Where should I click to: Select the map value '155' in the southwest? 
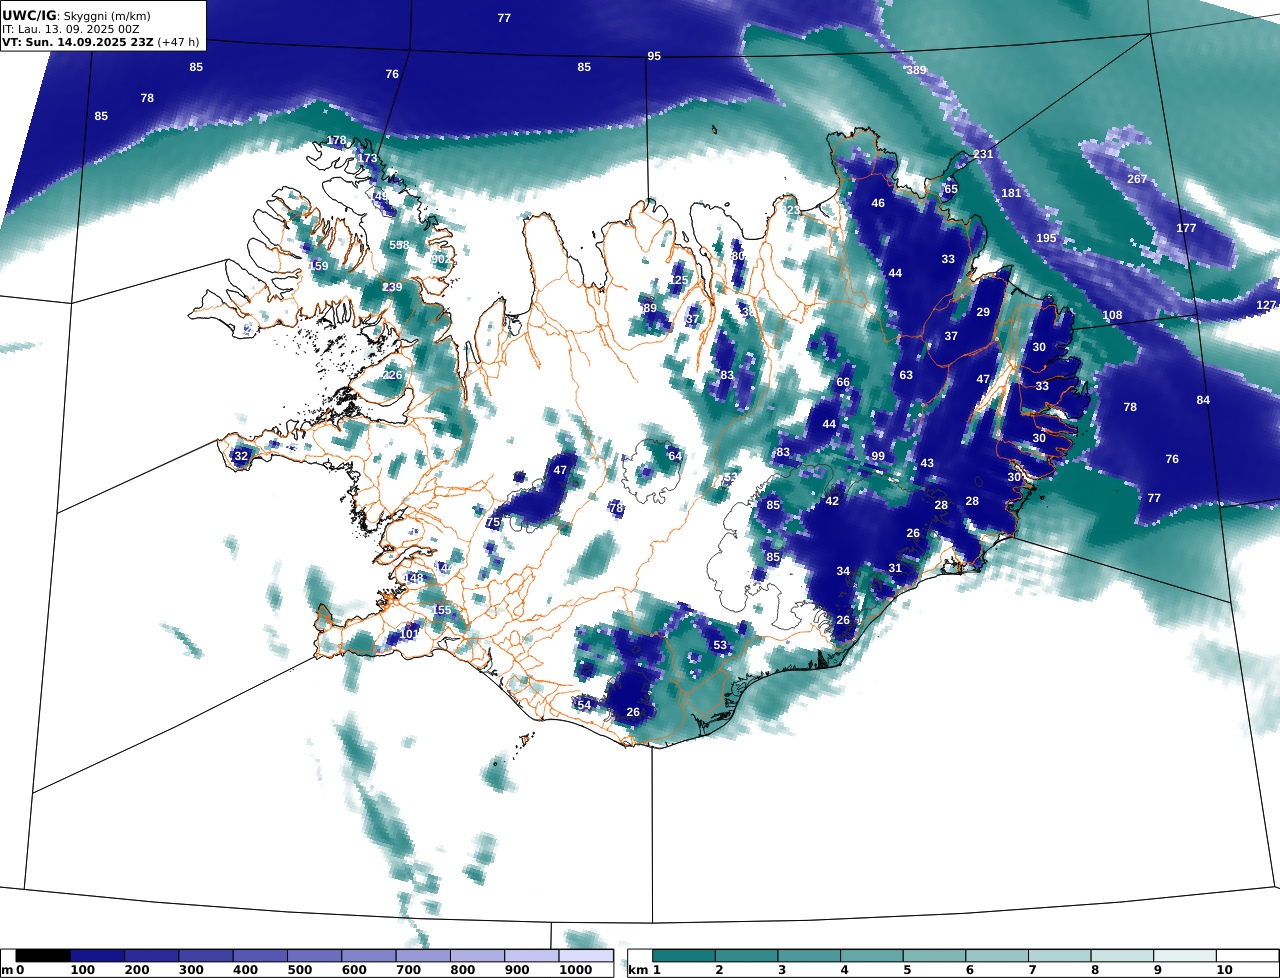click(x=441, y=610)
